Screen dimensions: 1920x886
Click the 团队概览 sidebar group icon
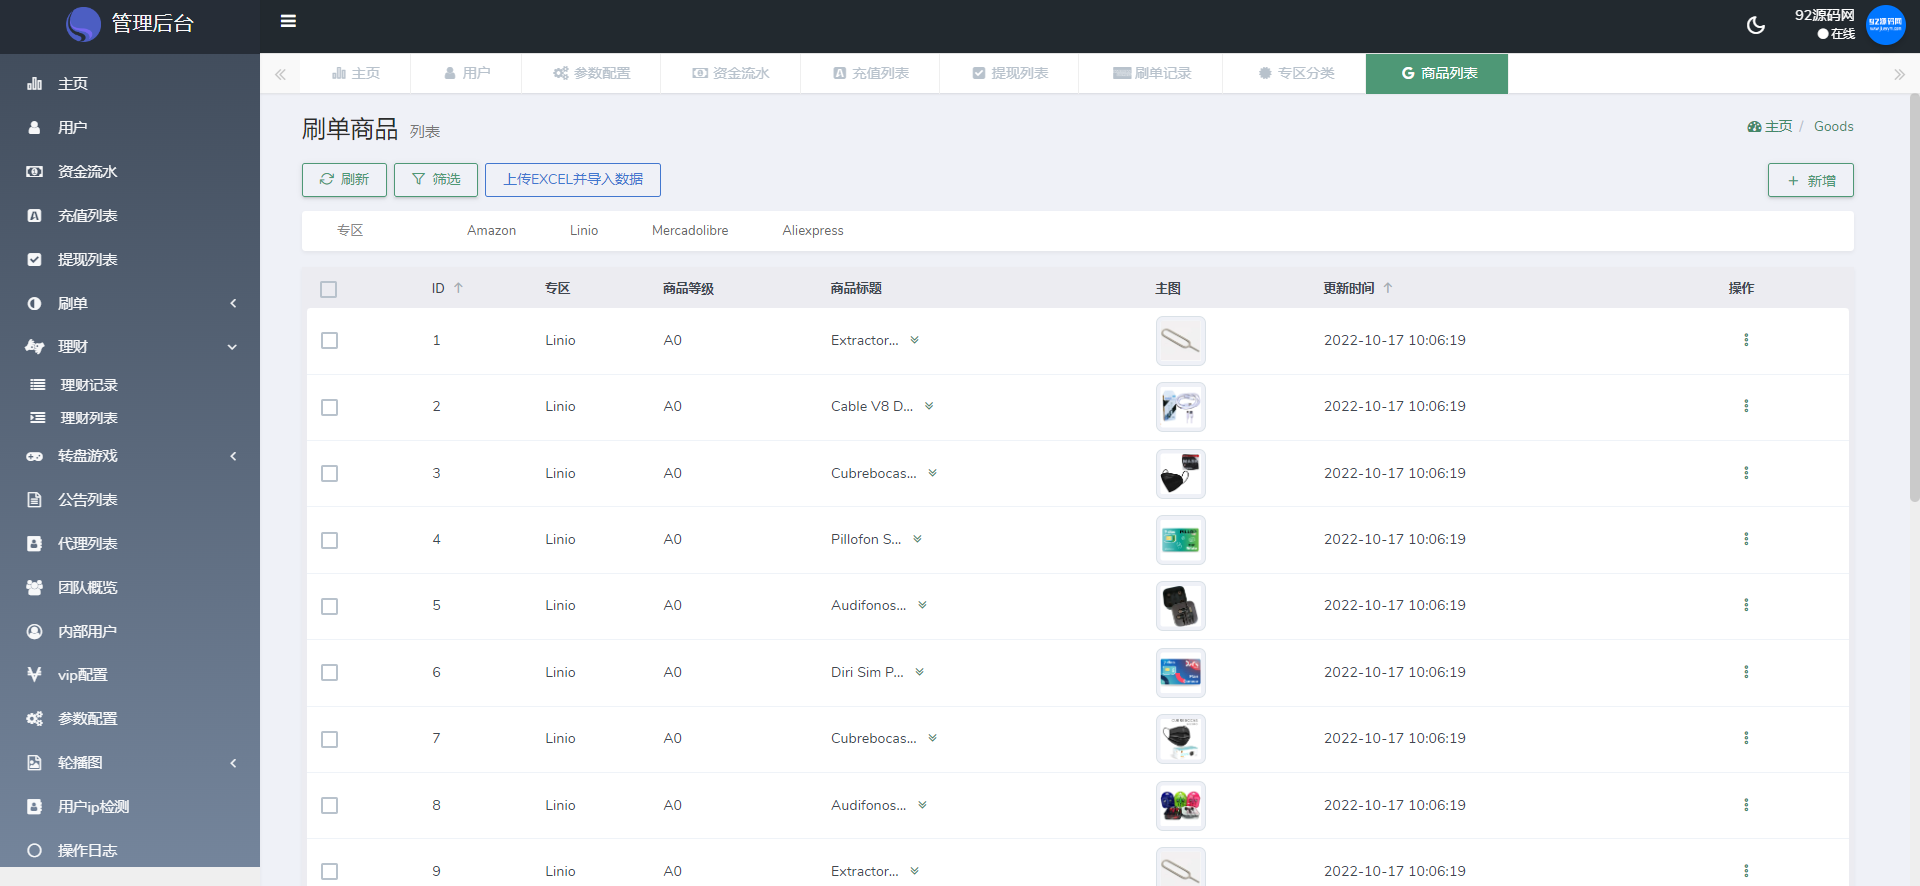[x=35, y=588]
